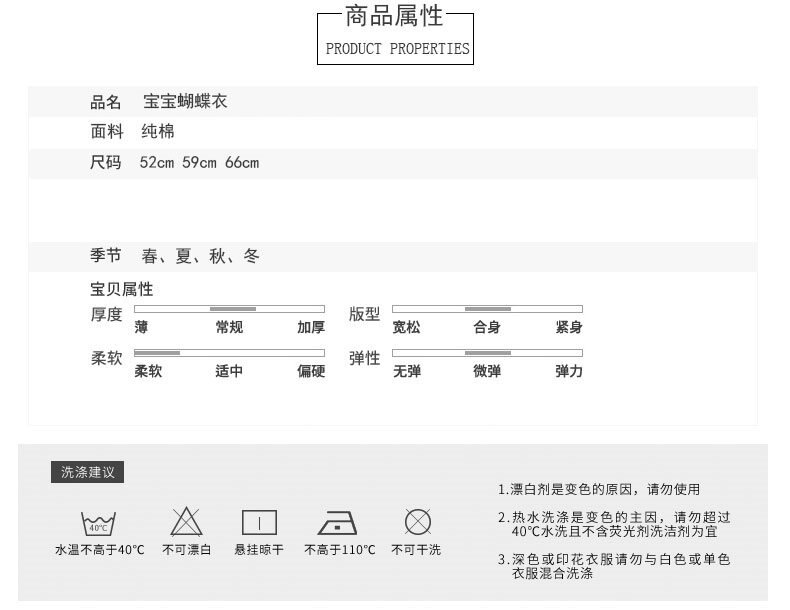This screenshot has width=790, height=610.
Task: Click the 不高于110°C caption
Action: (x=340, y=550)
